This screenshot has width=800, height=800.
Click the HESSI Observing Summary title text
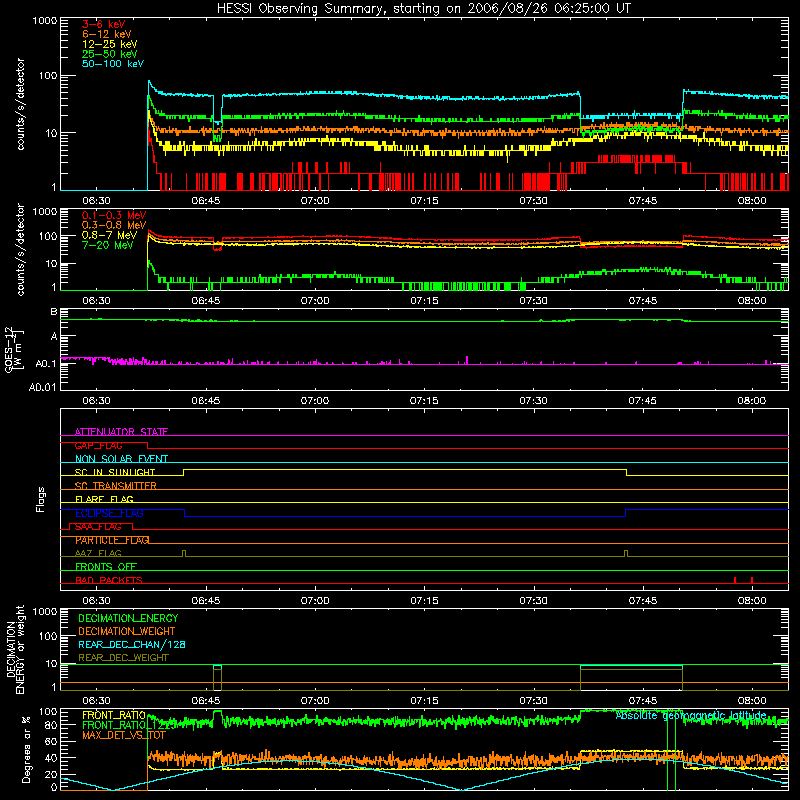click(x=423, y=8)
